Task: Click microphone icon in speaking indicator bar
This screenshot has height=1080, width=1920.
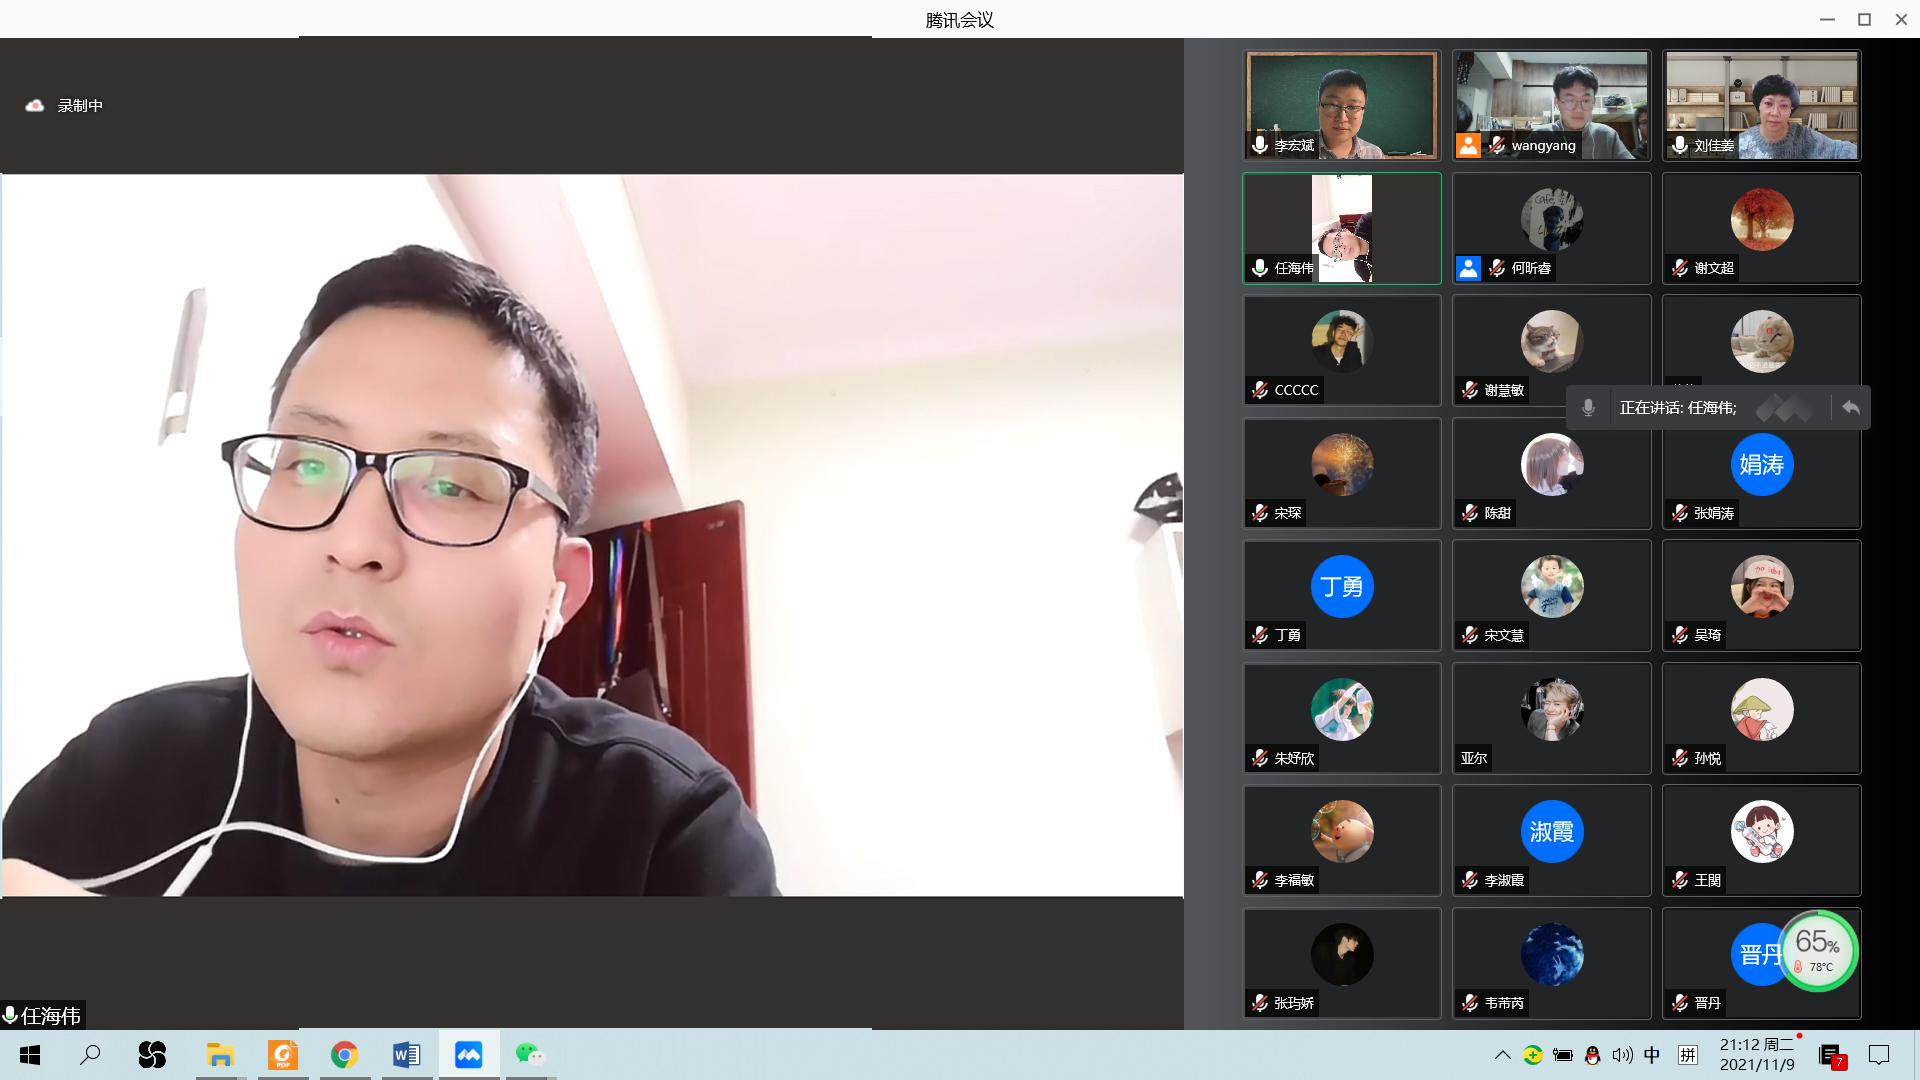Action: pos(1588,408)
